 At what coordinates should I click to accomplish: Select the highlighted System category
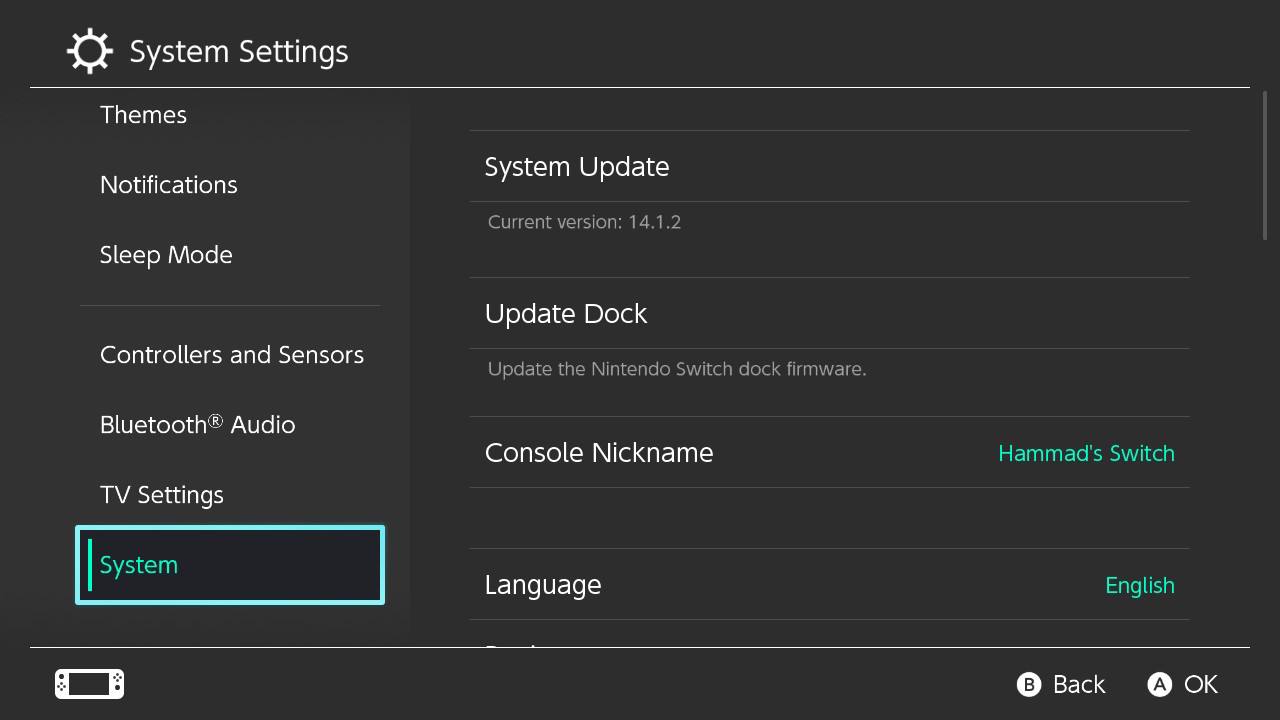click(x=230, y=565)
